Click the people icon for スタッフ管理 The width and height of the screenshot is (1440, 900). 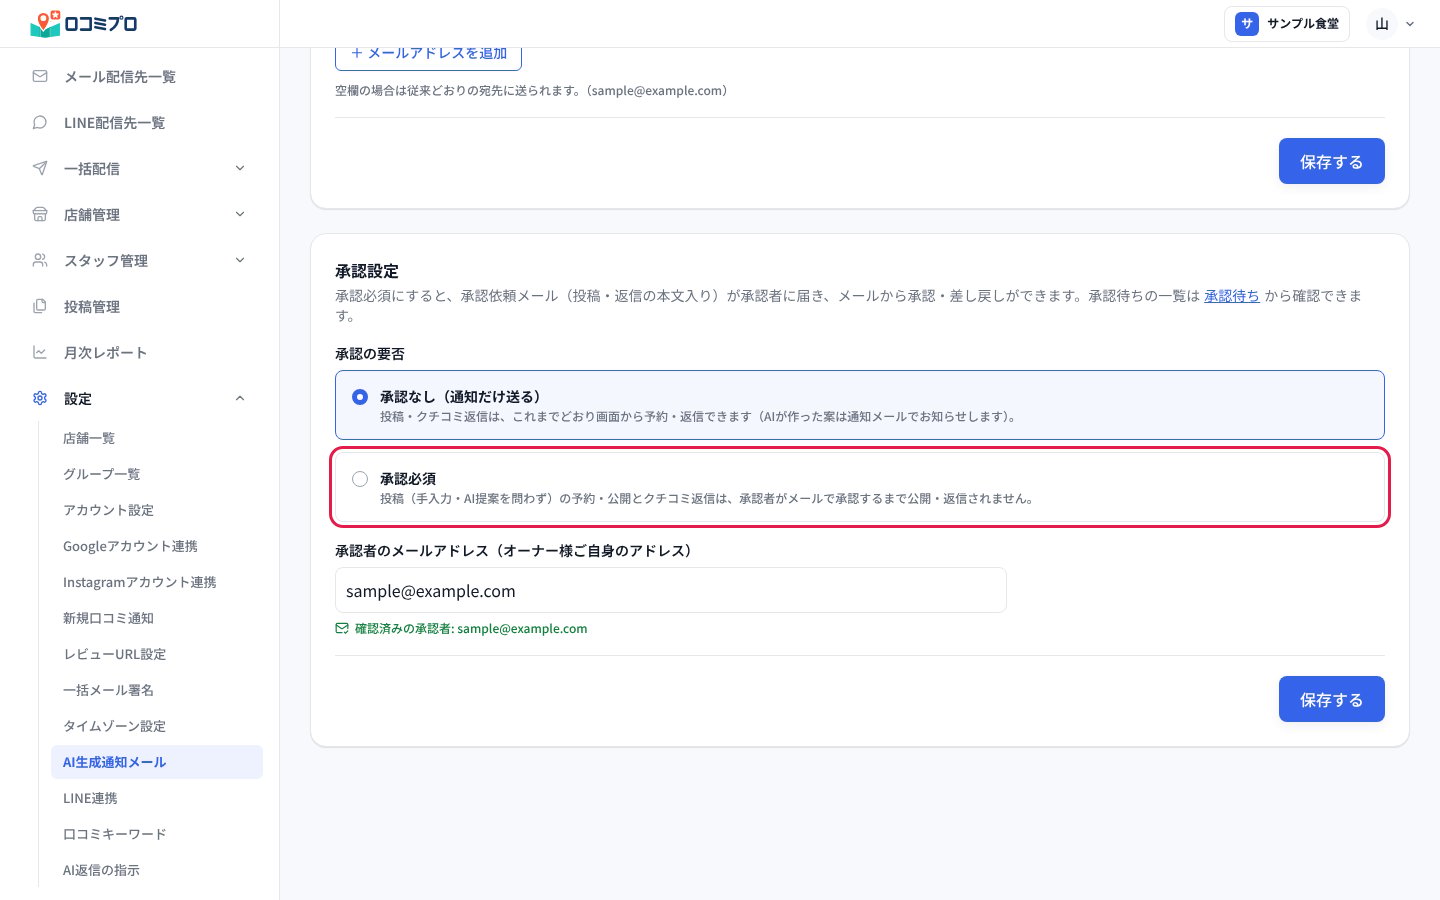coord(40,260)
